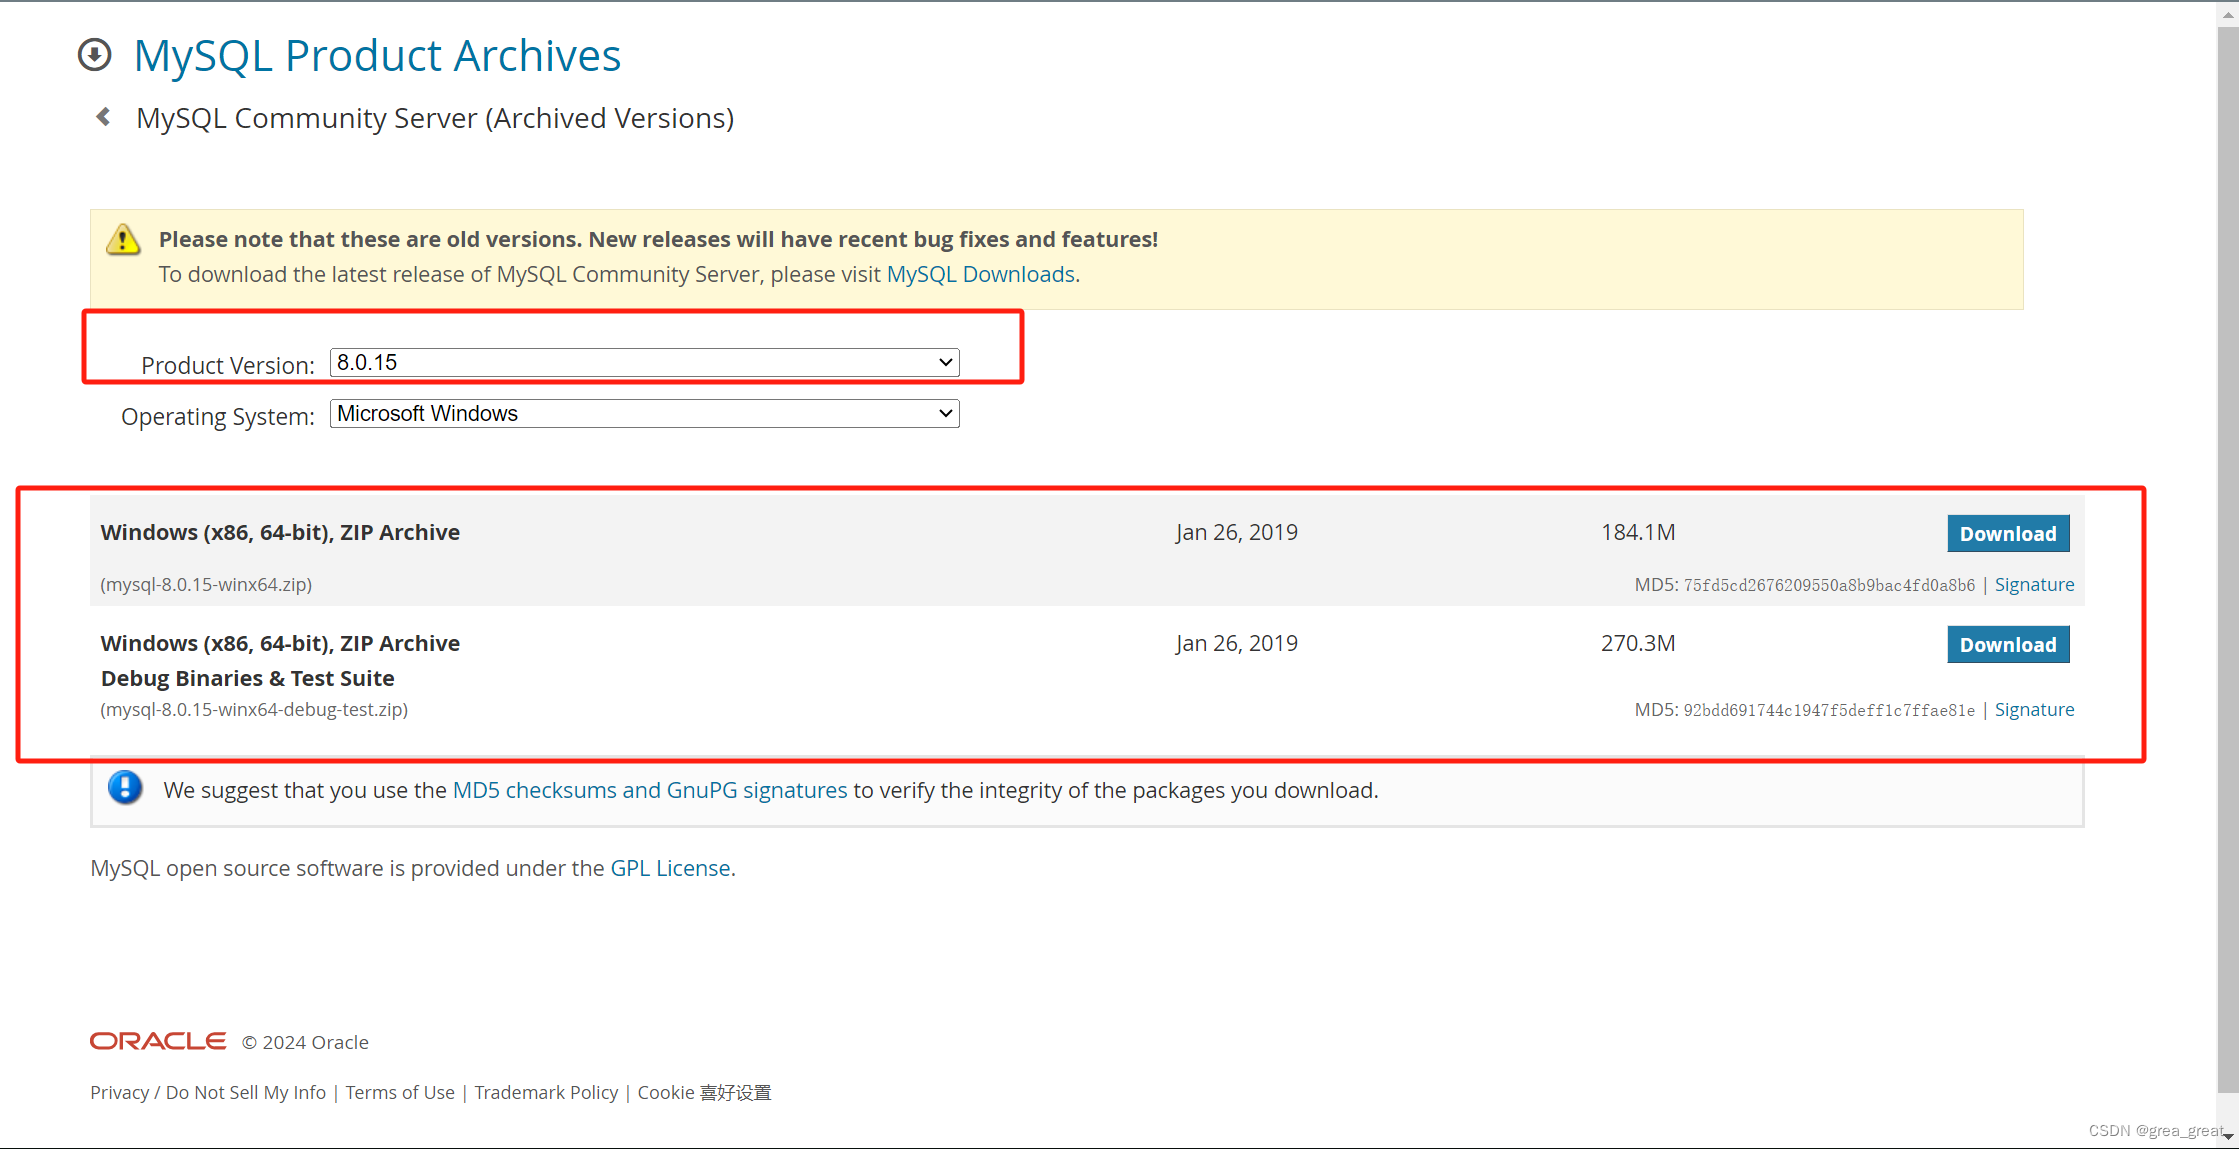Open the Trademark Policy footer link

[546, 1092]
